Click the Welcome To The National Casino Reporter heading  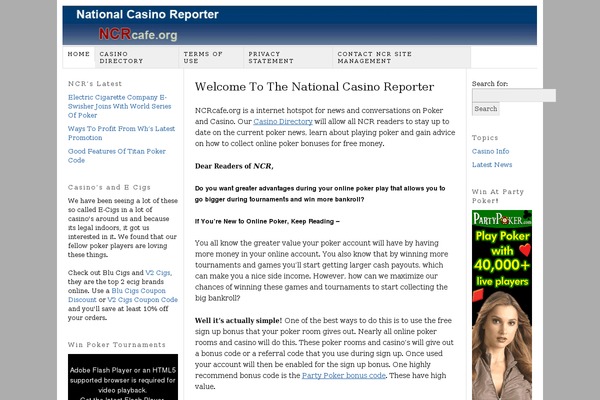click(x=315, y=87)
